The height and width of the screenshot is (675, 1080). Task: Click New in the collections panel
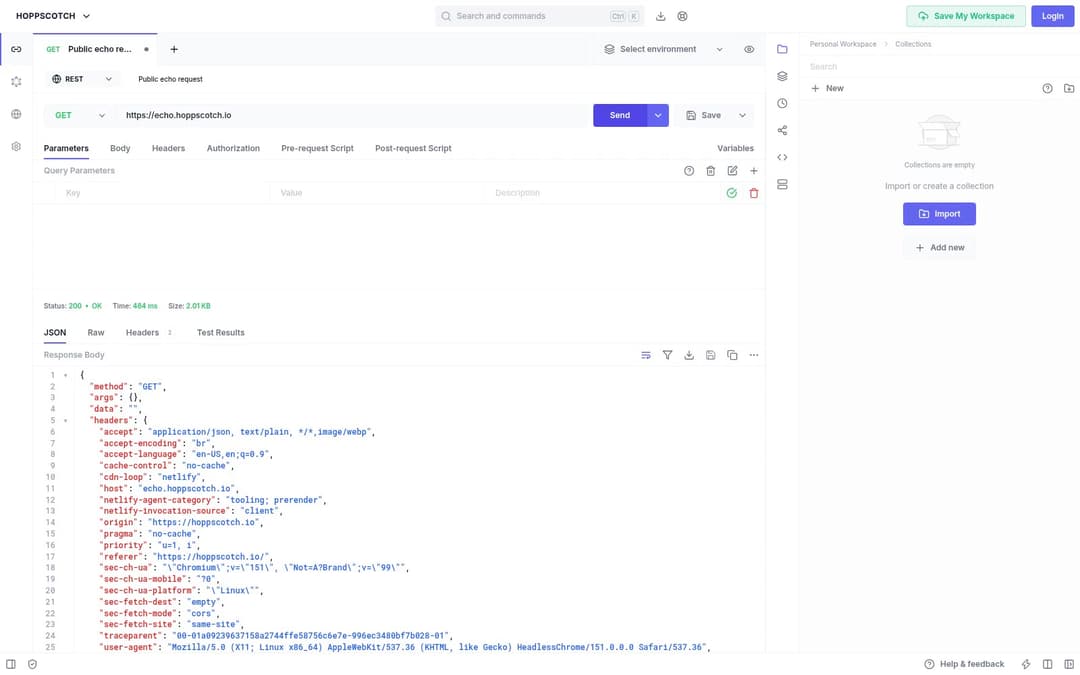(x=827, y=88)
